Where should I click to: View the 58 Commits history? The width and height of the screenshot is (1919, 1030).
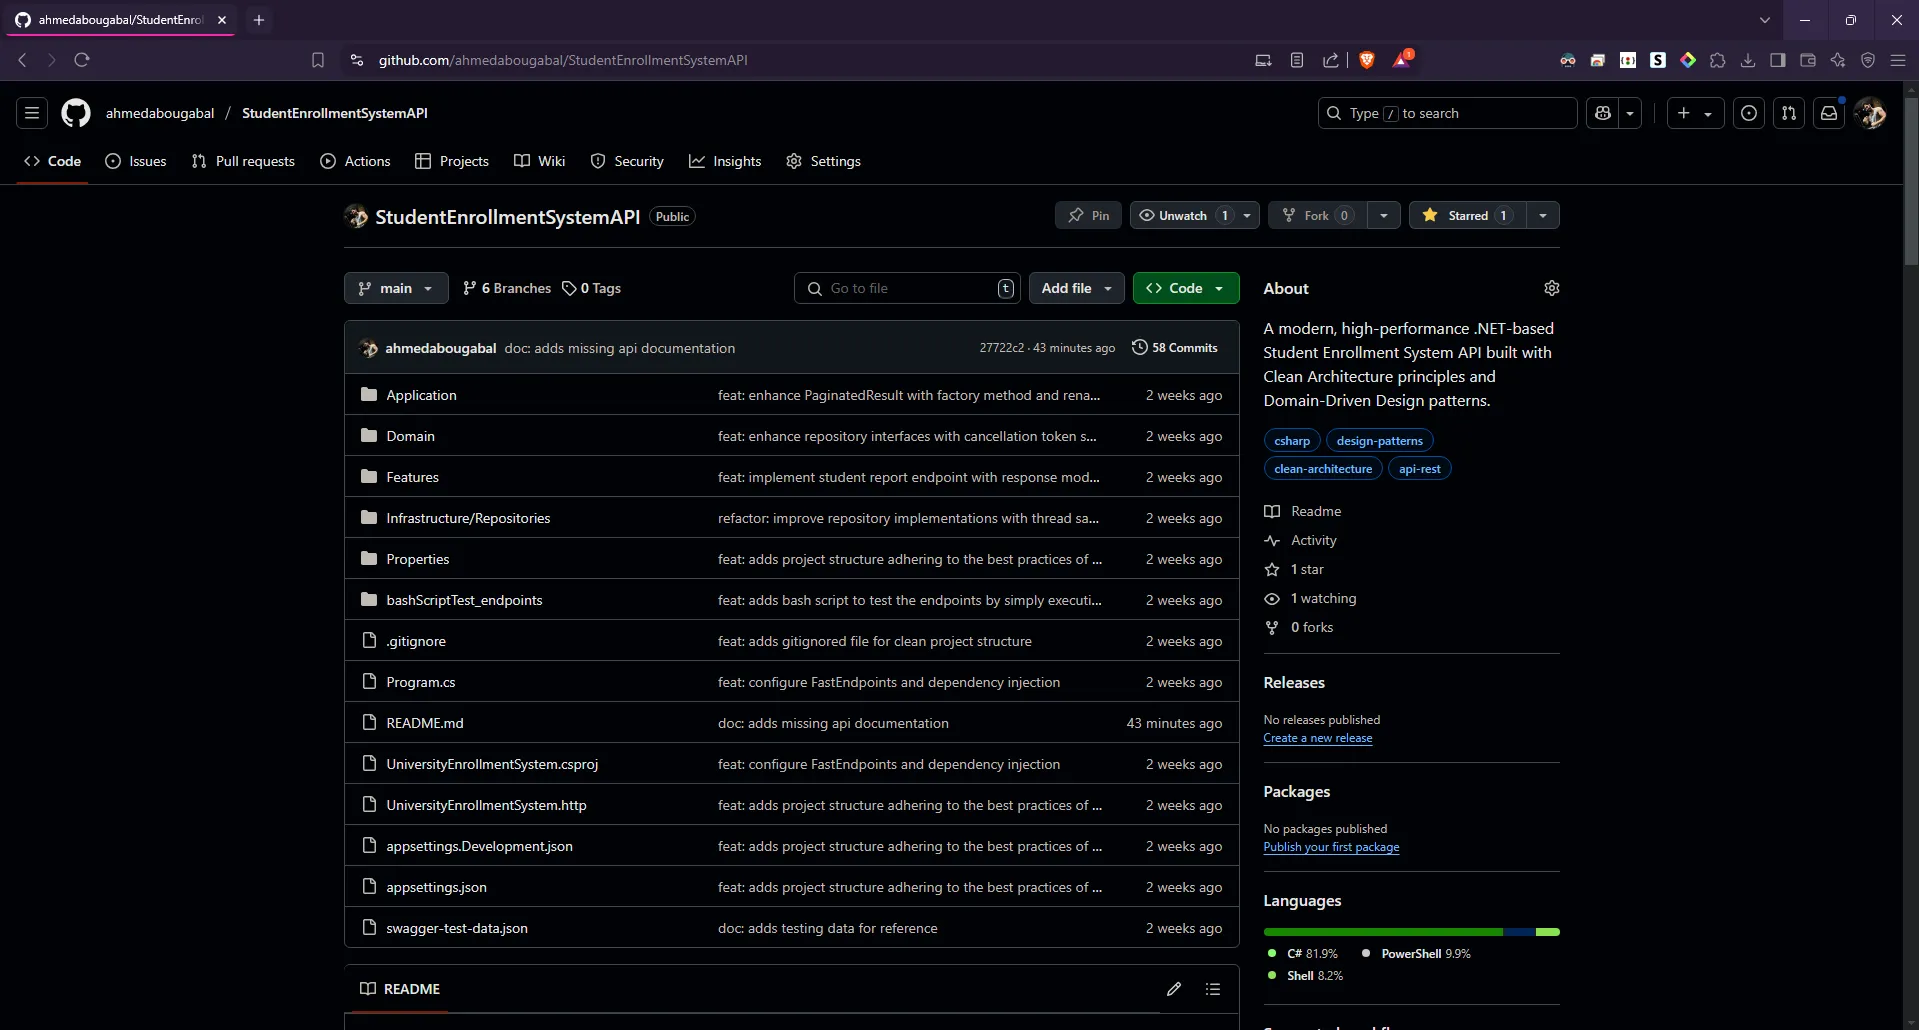(1175, 348)
